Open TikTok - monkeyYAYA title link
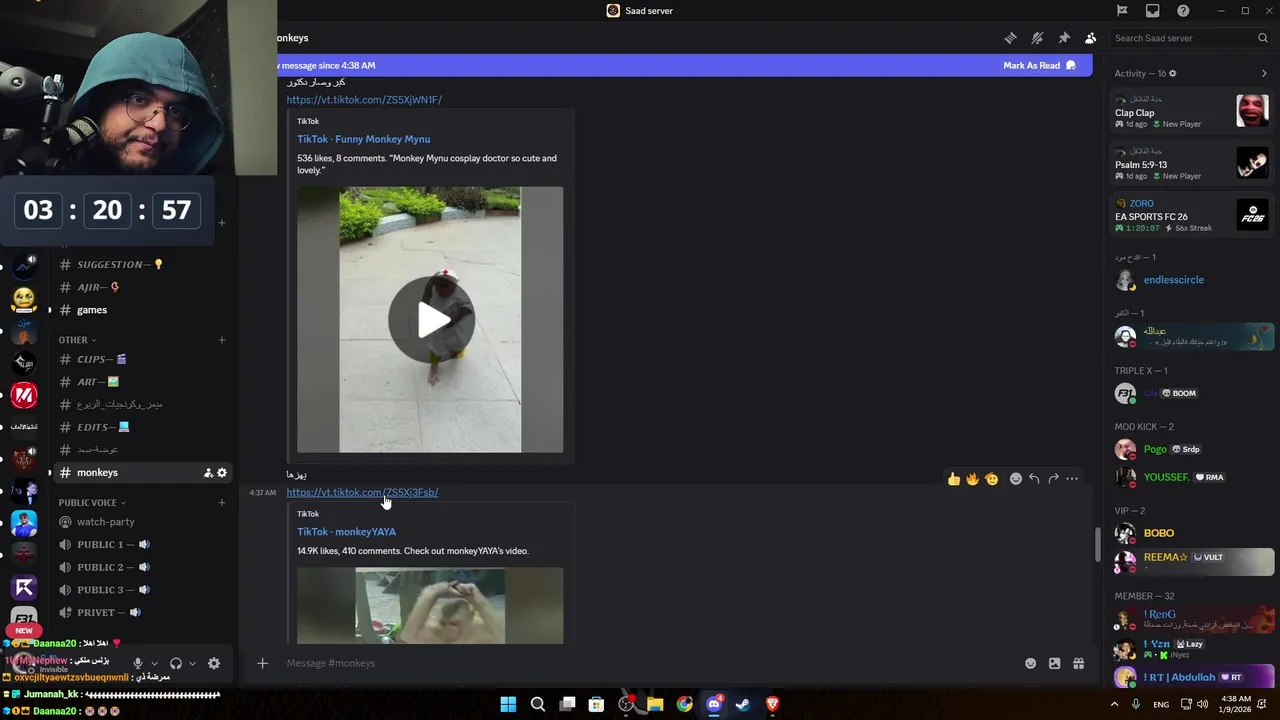Image resolution: width=1280 pixels, height=720 pixels. [x=346, y=532]
